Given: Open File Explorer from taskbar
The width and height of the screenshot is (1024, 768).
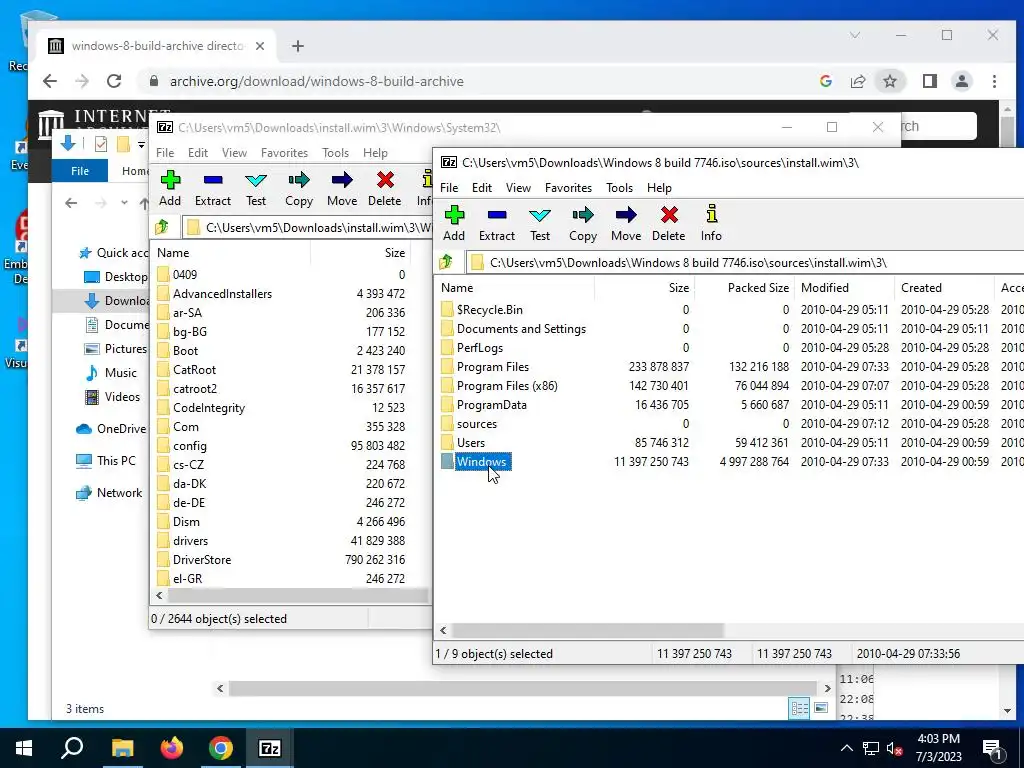Looking at the screenshot, I should [122, 748].
